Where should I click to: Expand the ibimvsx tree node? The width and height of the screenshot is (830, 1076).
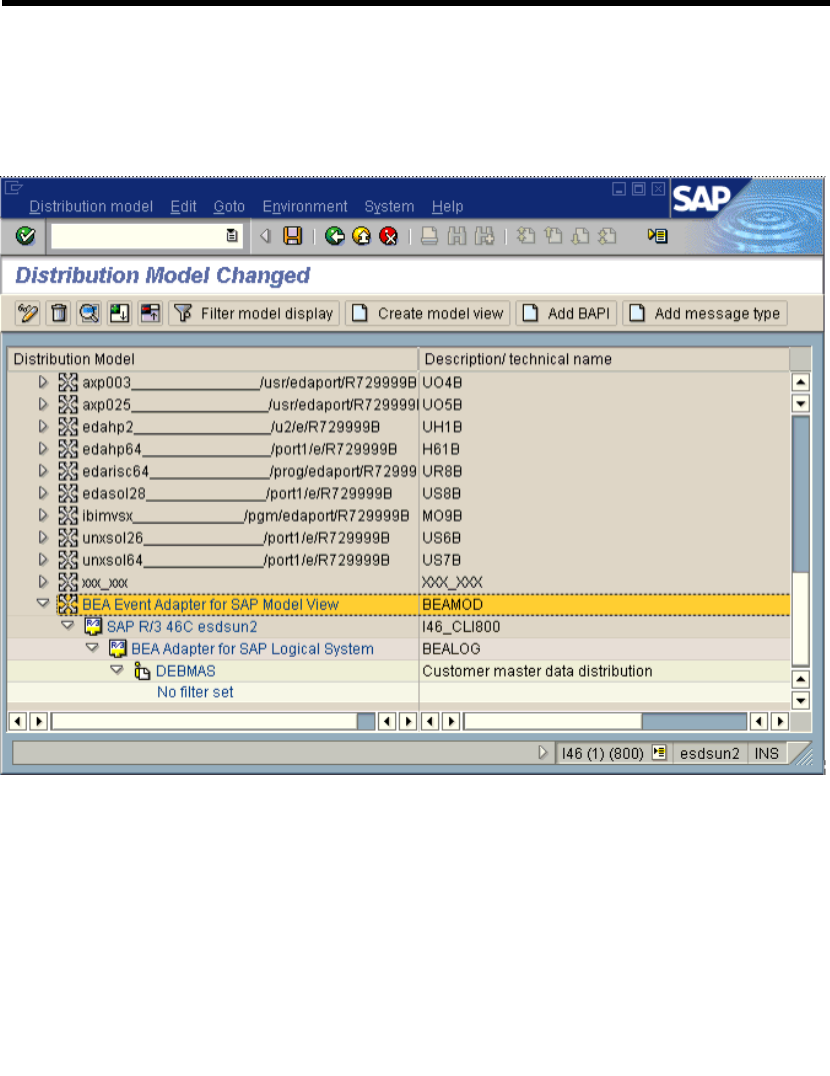tap(43, 515)
